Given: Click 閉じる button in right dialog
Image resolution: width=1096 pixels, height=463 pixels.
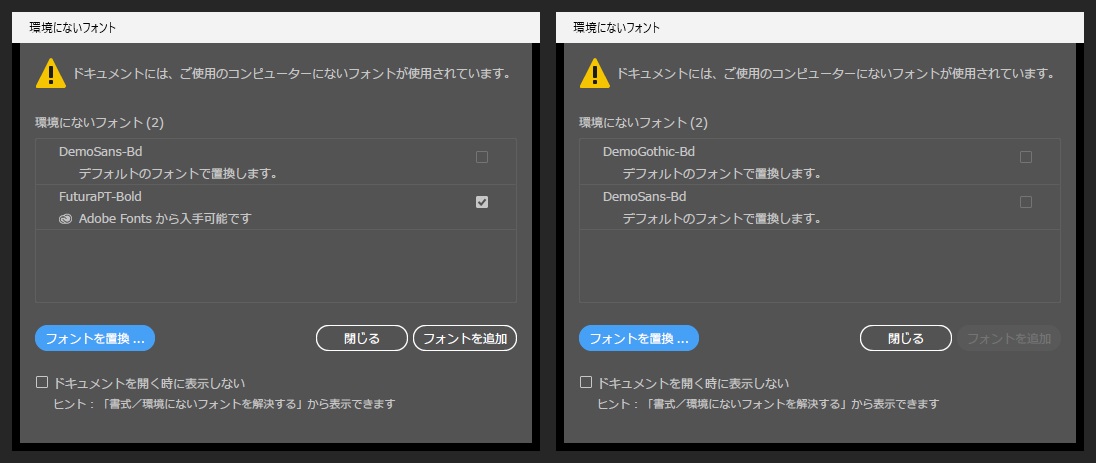Looking at the screenshot, I should (x=905, y=339).
